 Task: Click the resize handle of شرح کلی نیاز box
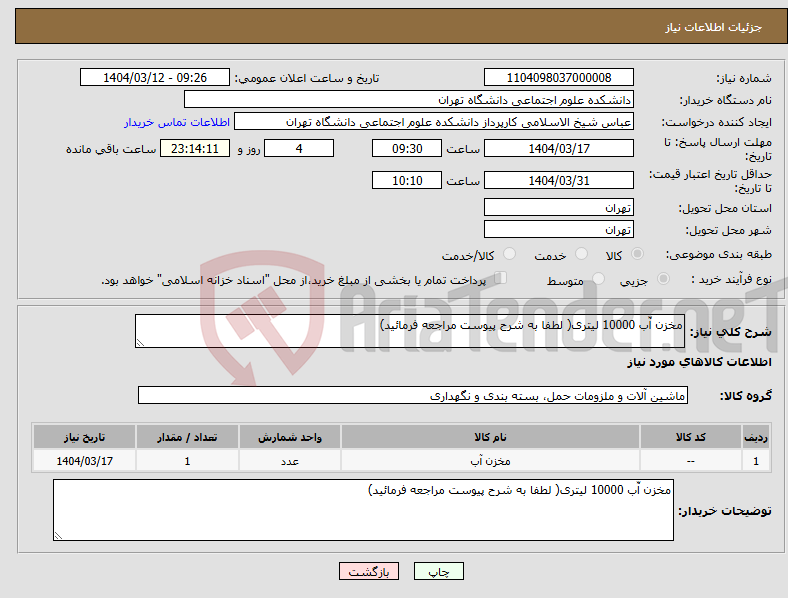(x=140, y=343)
